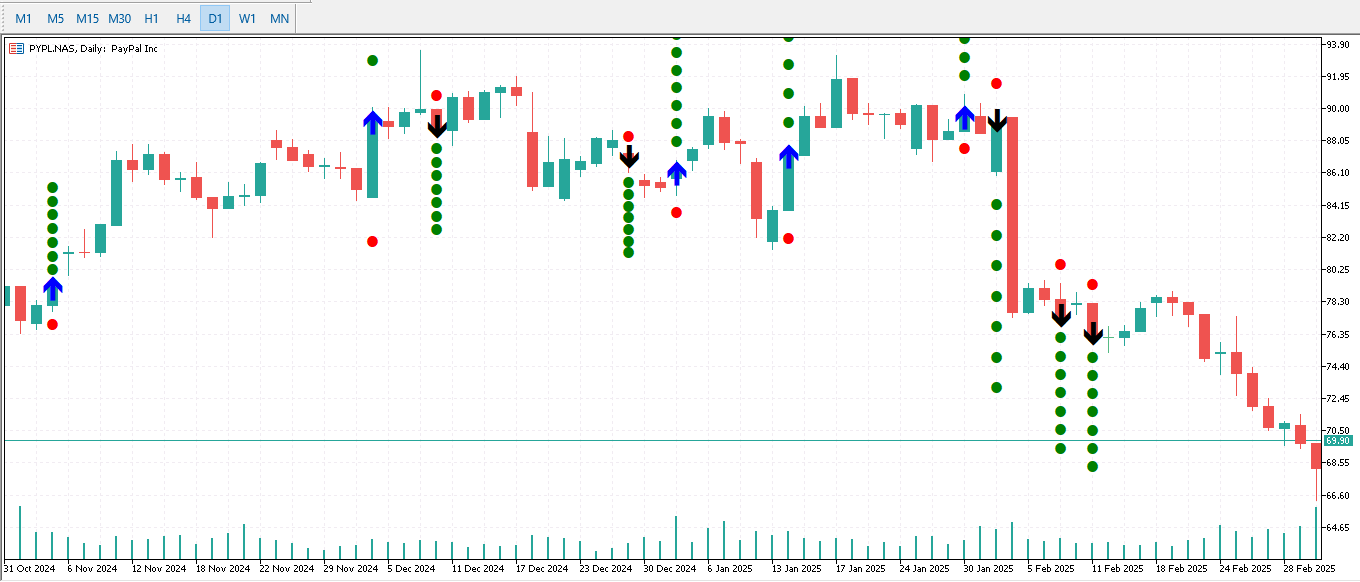Viewport: 1360px width, 582px height.
Task: Click the 66.60 price scale label
Action: point(1337,496)
